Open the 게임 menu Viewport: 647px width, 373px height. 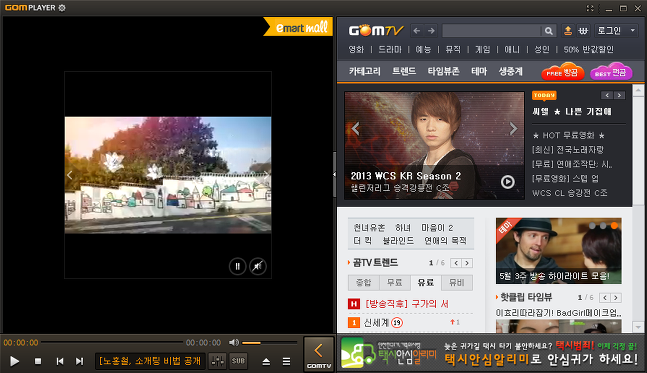pos(482,50)
